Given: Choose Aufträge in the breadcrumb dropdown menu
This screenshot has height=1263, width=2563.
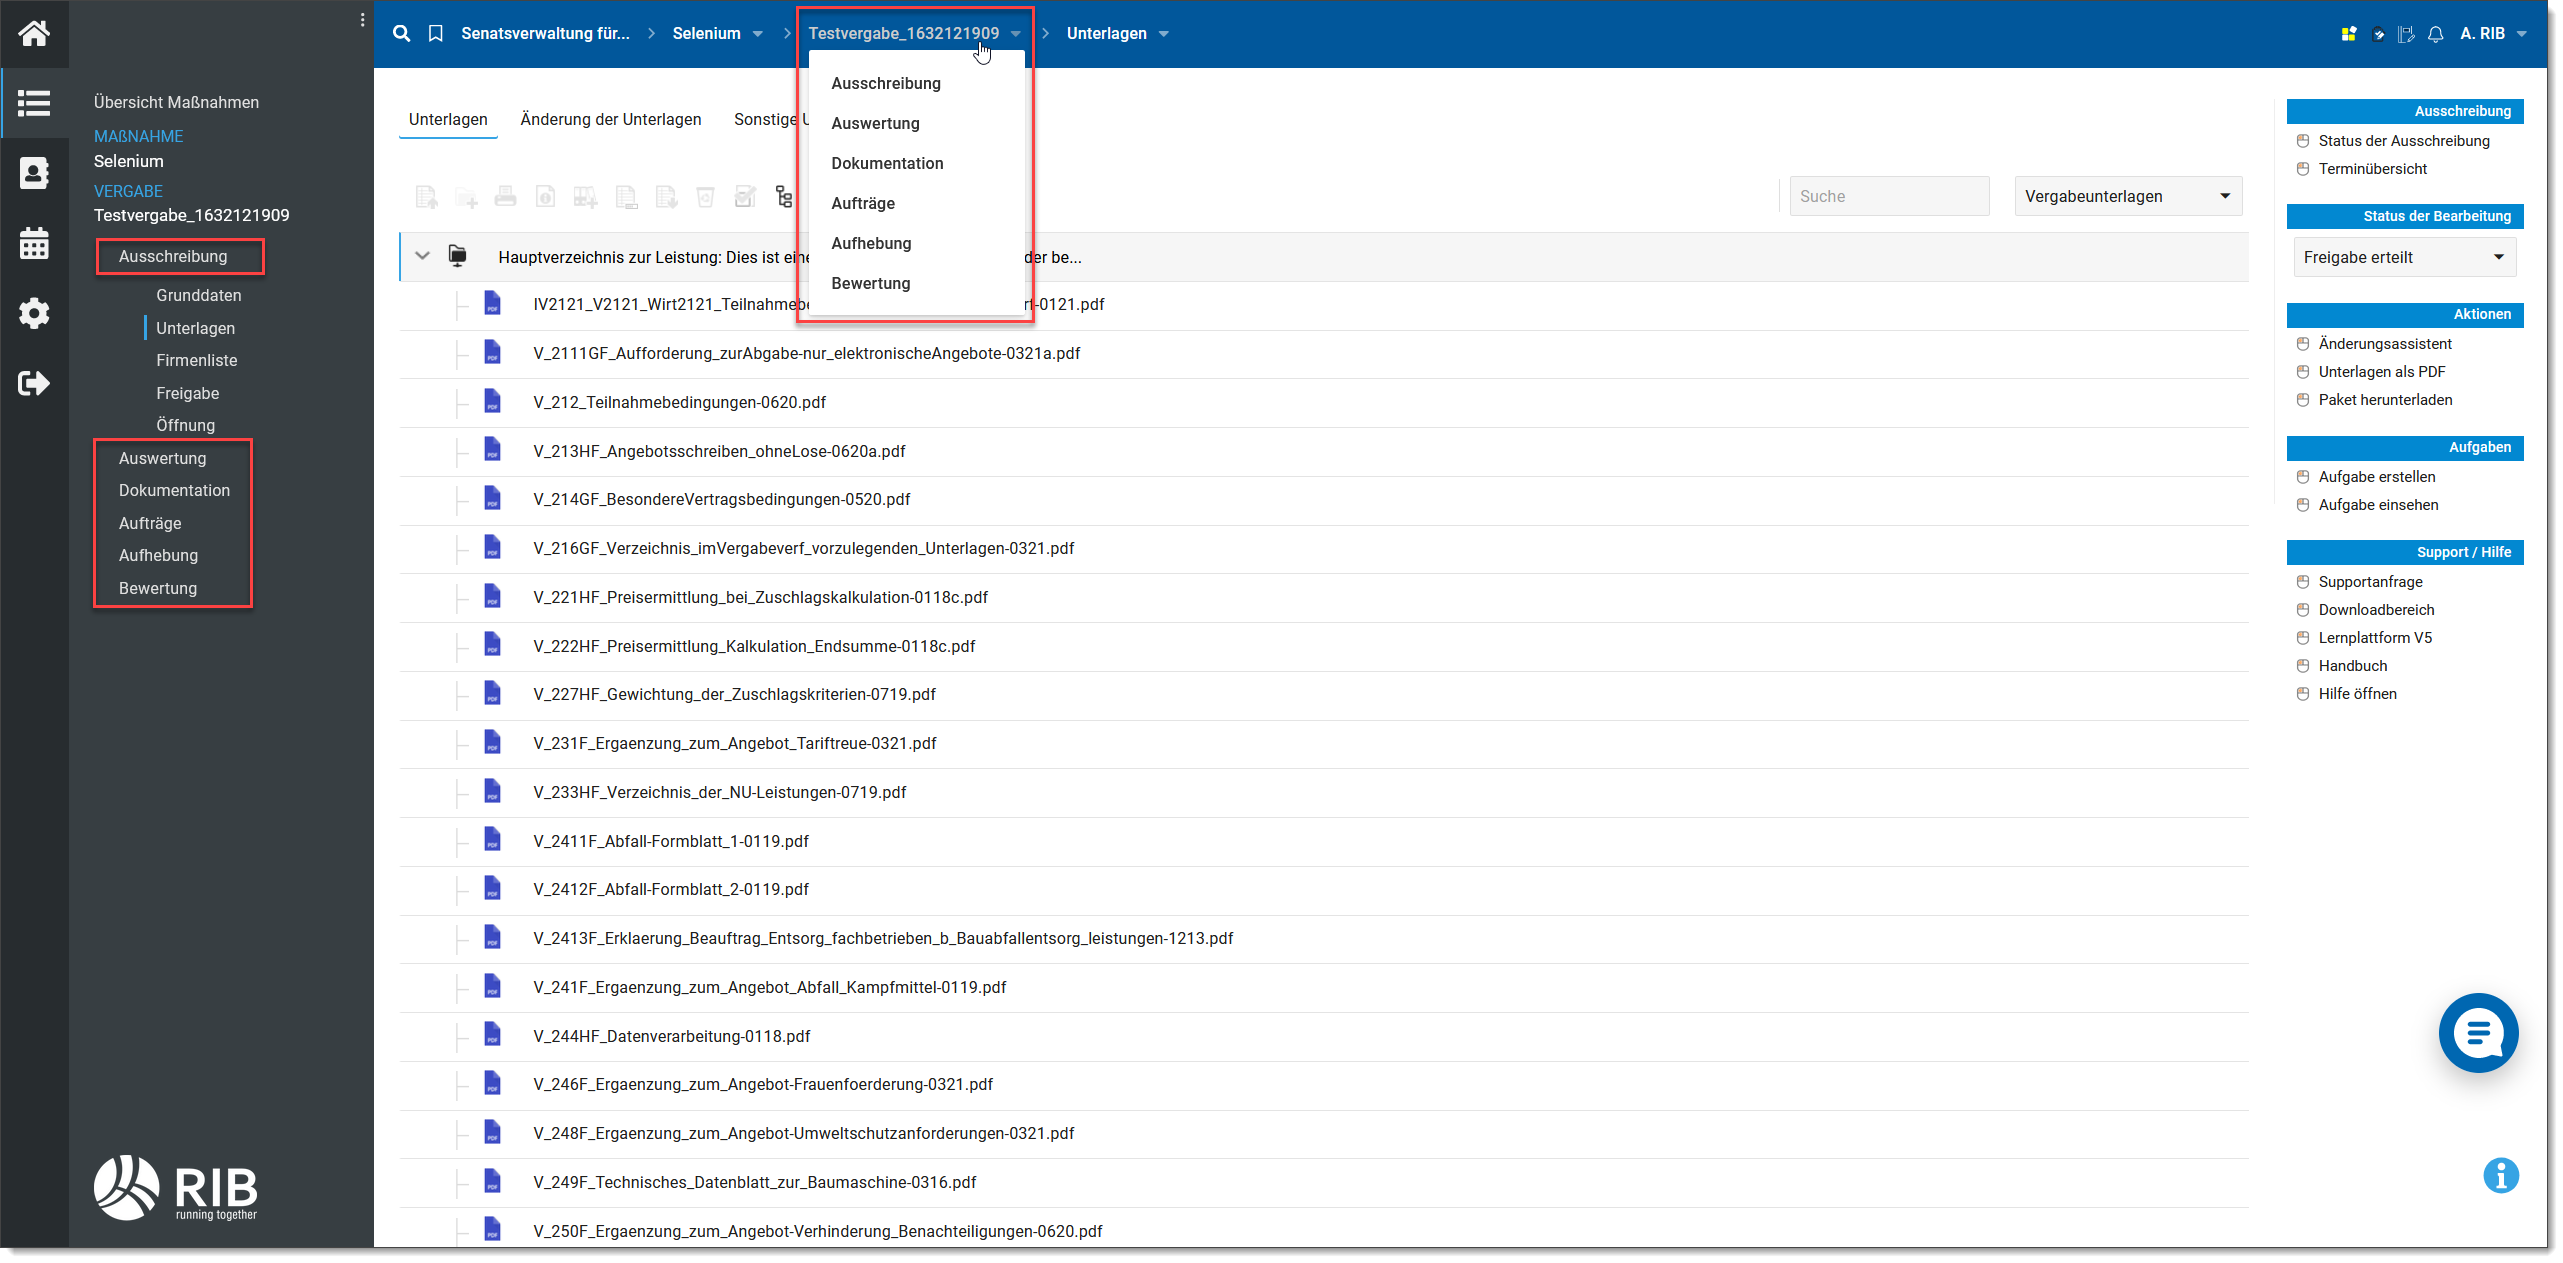Looking at the screenshot, I should pyautogui.click(x=863, y=203).
